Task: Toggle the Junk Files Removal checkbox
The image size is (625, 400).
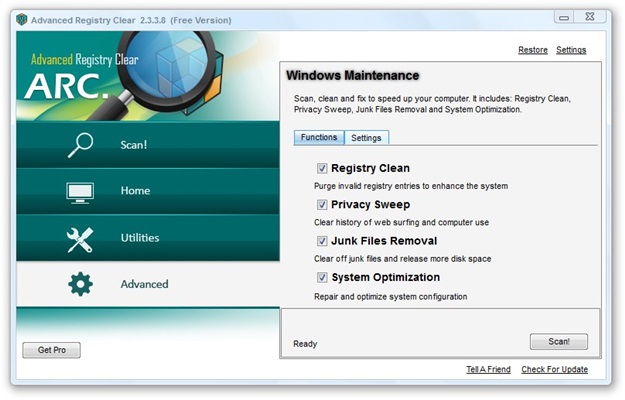Action: pyautogui.click(x=322, y=241)
